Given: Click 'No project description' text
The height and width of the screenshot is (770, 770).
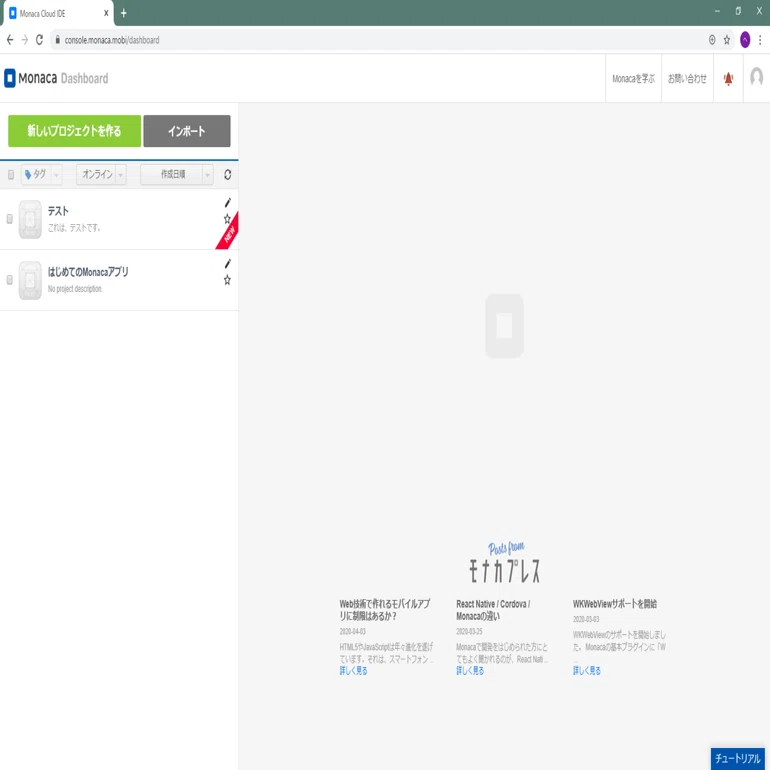Looking at the screenshot, I should coord(75,289).
